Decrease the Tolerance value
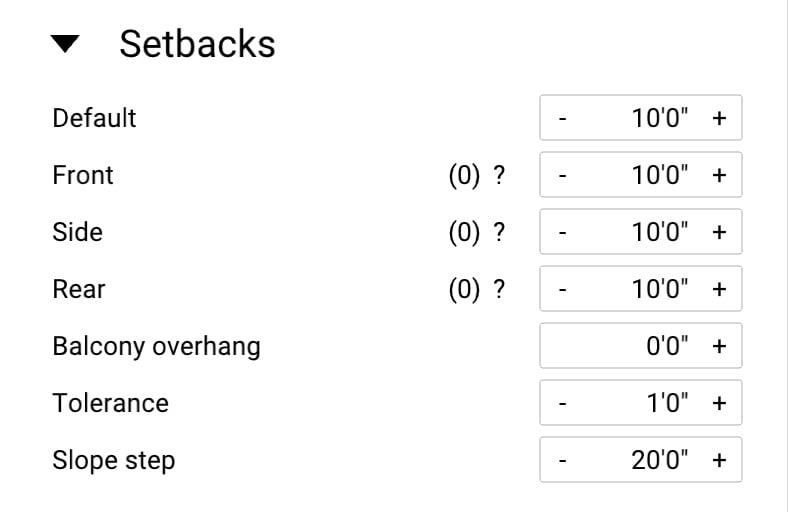 [x=563, y=403]
